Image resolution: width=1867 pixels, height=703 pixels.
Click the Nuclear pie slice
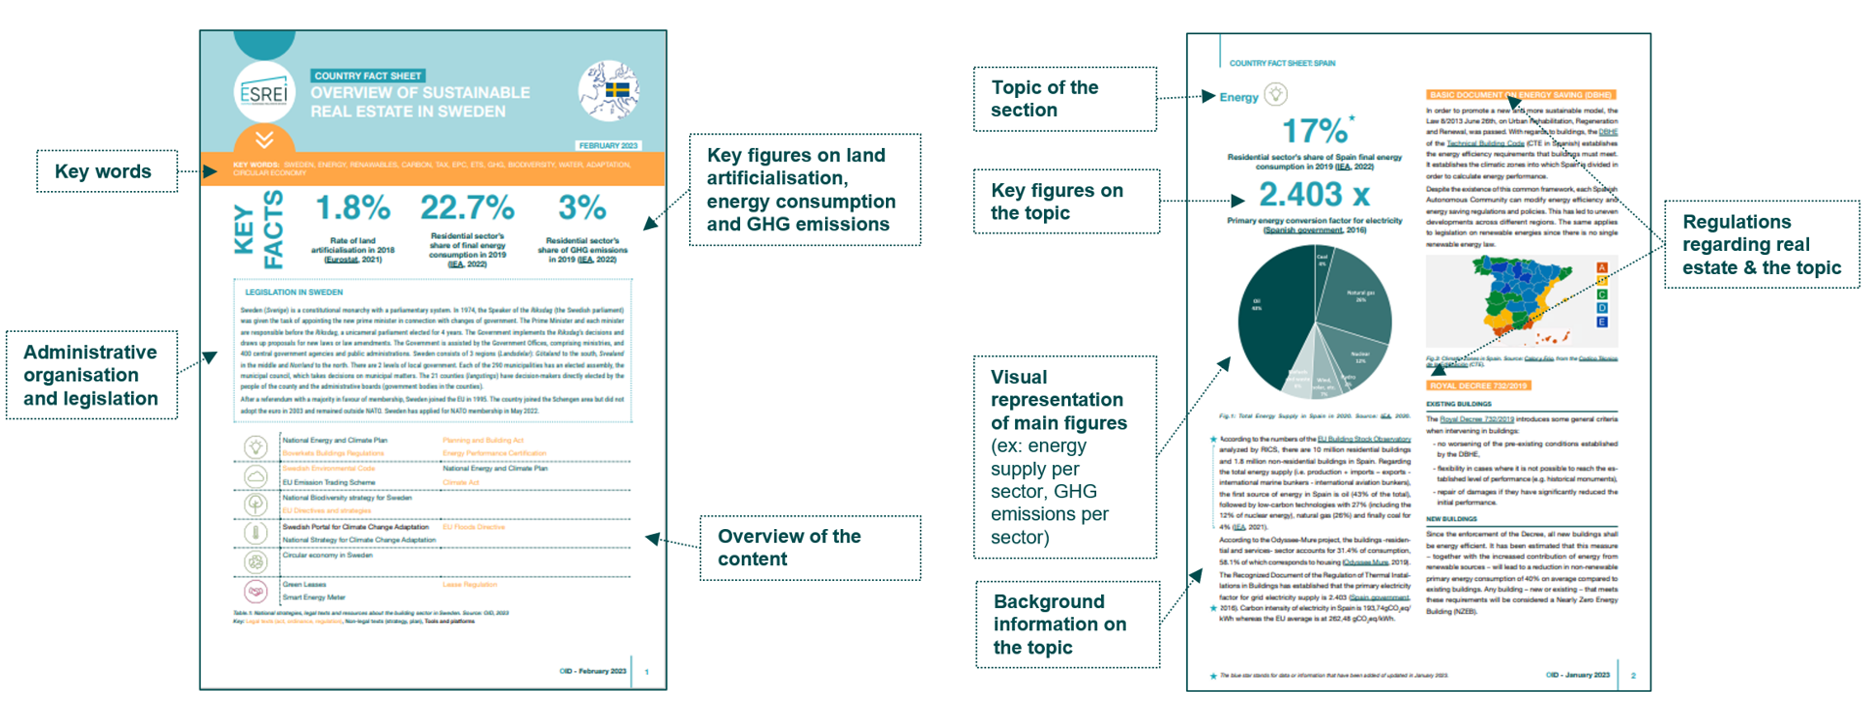pyautogui.click(x=1361, y=355)
